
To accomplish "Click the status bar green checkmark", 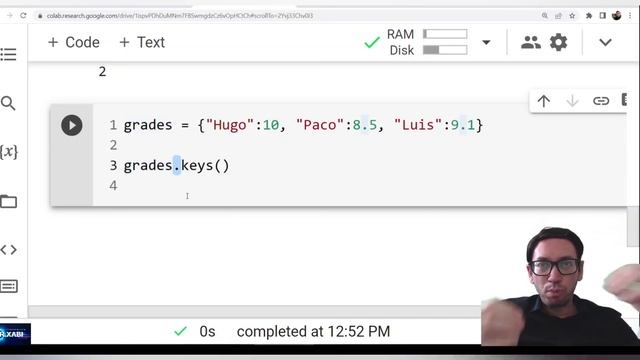I will [180, 331].
